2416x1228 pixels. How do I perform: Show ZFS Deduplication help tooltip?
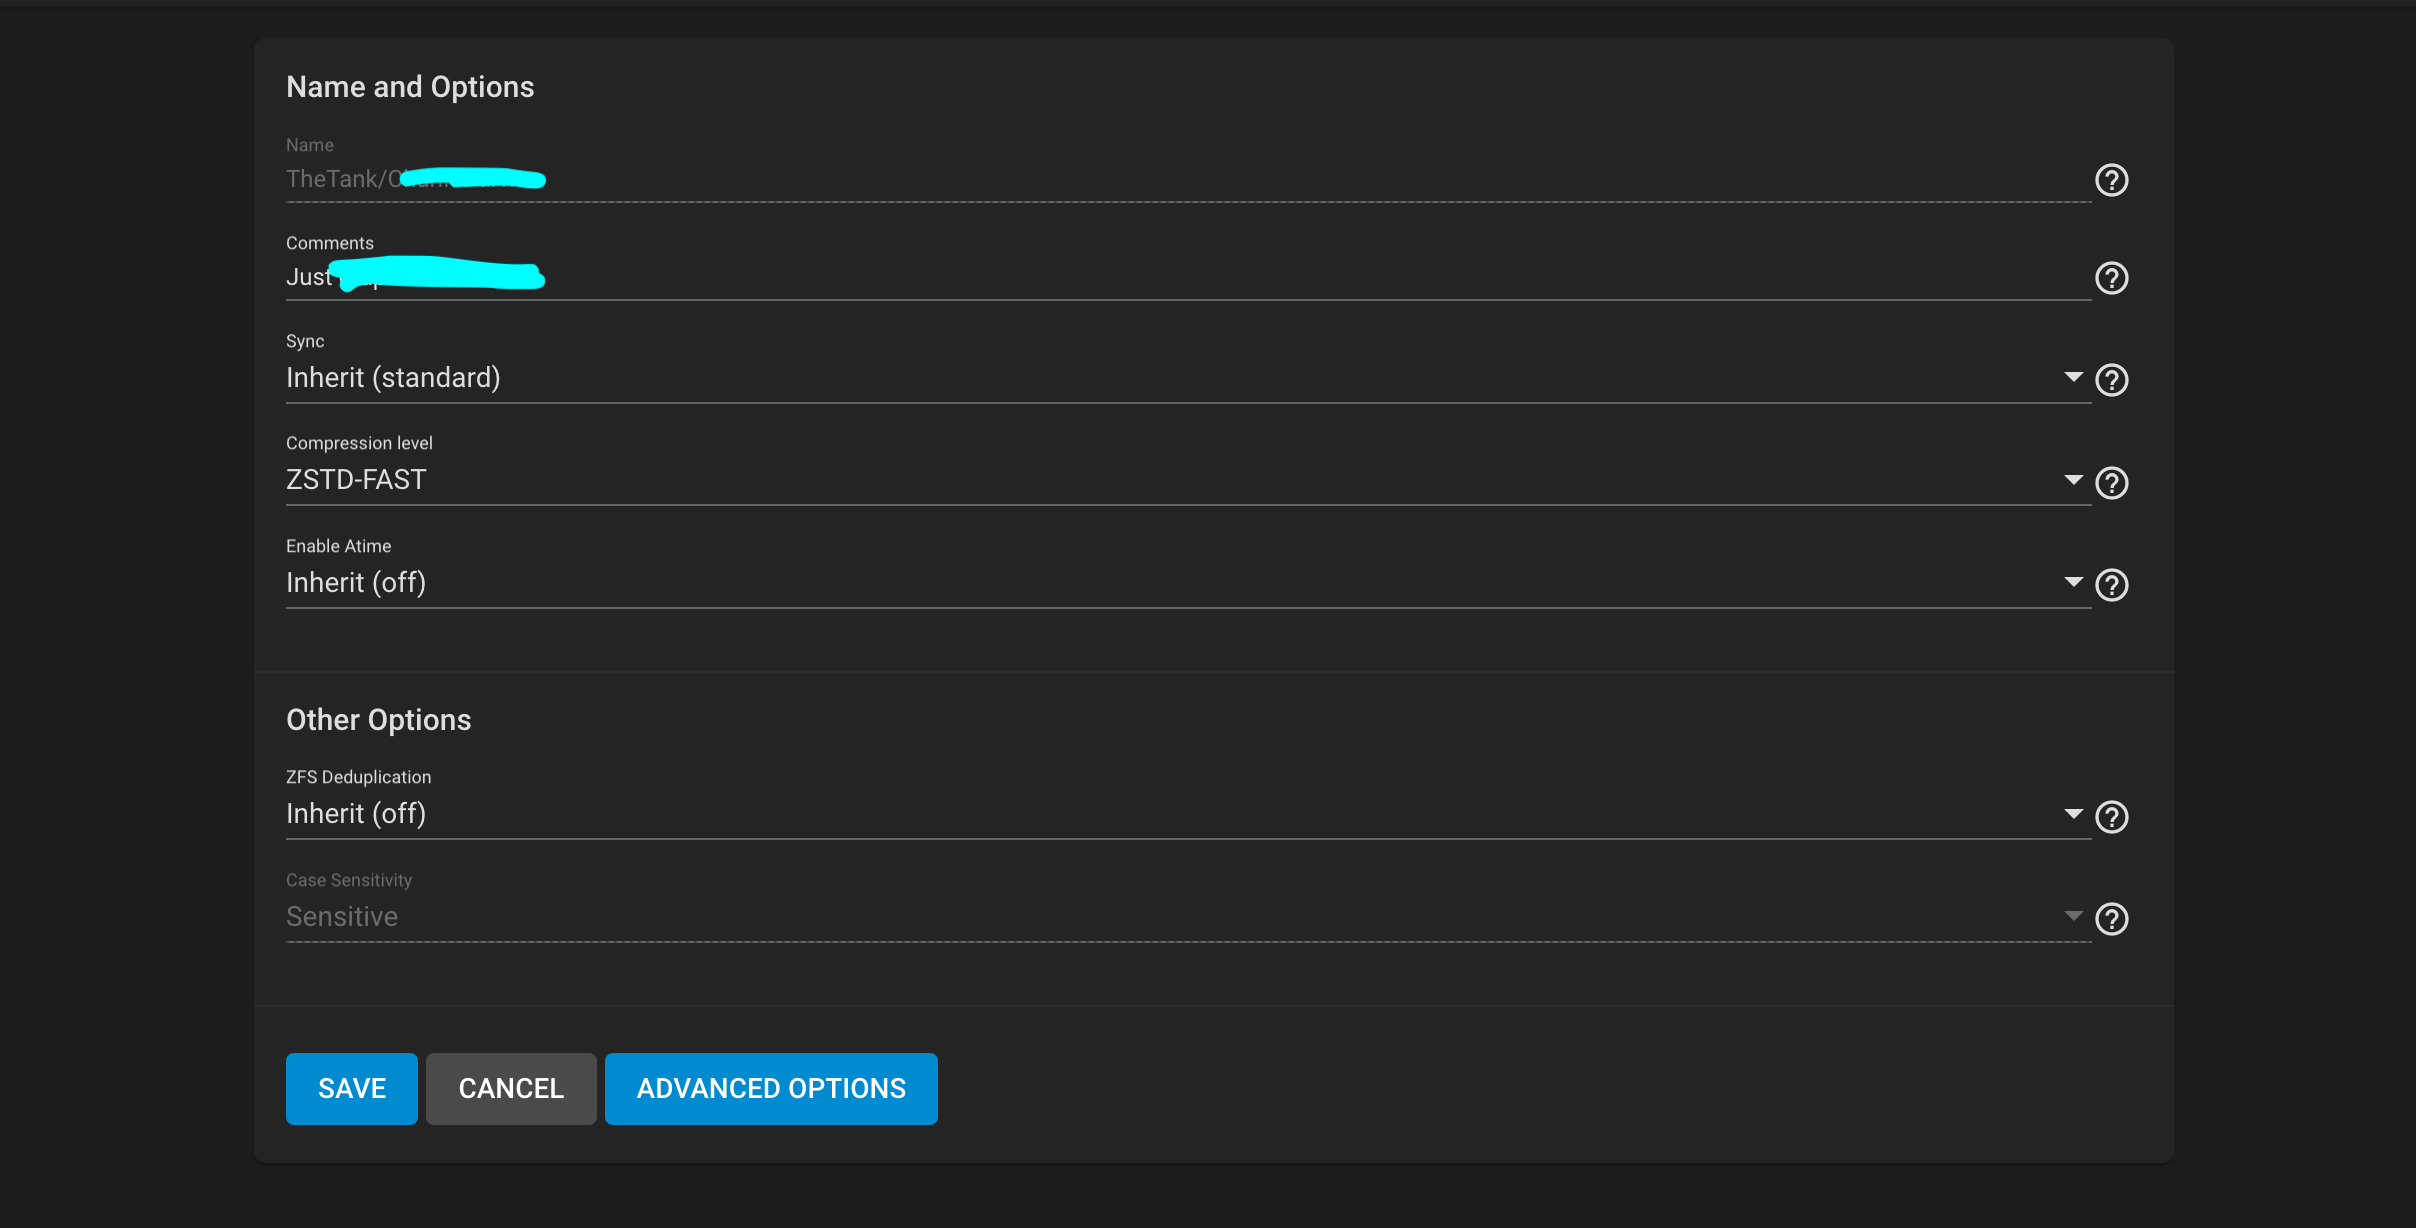(x=2111, y=817)
